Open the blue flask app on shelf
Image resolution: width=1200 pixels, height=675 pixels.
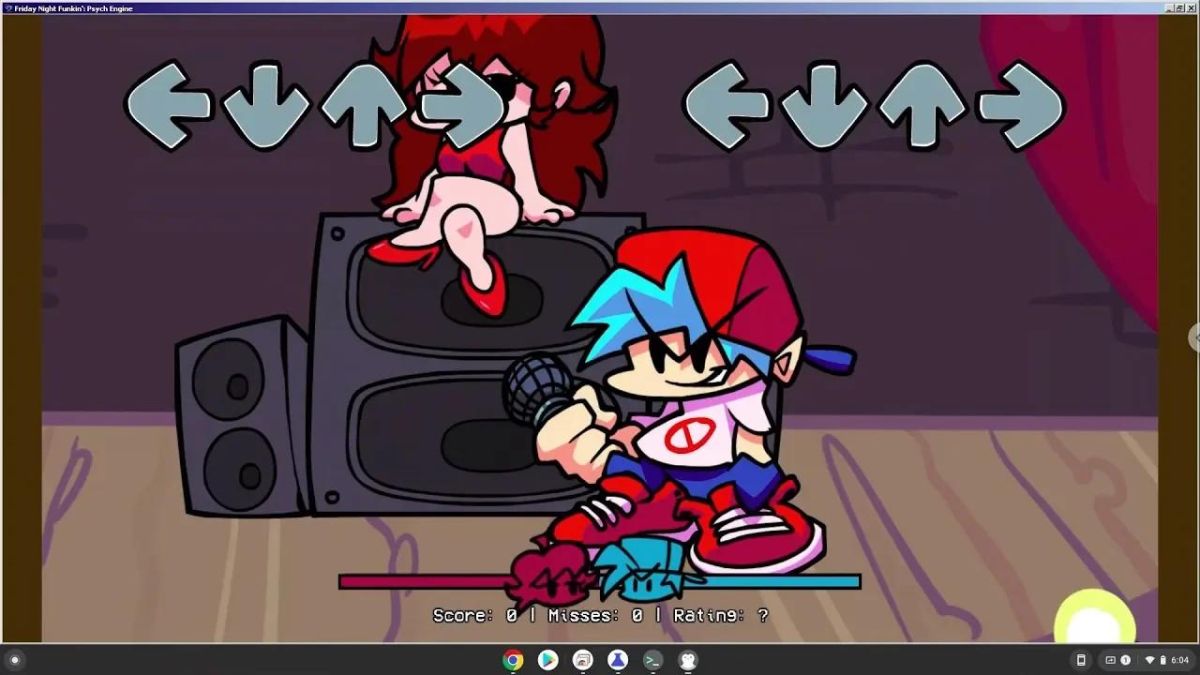(618, 660)
